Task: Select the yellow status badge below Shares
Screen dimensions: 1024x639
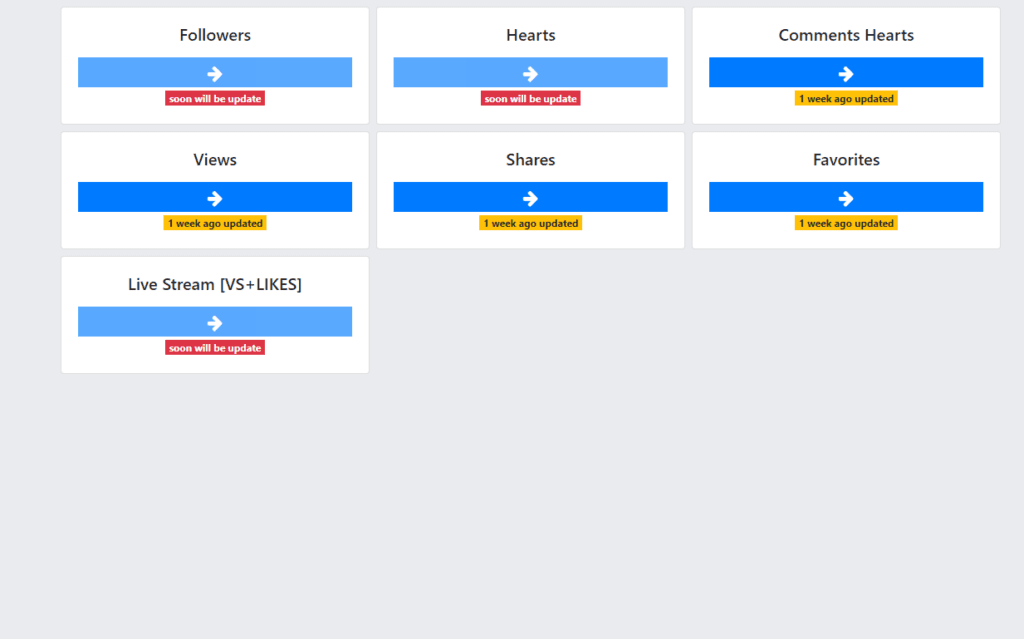Action: (x=530, y=224)
